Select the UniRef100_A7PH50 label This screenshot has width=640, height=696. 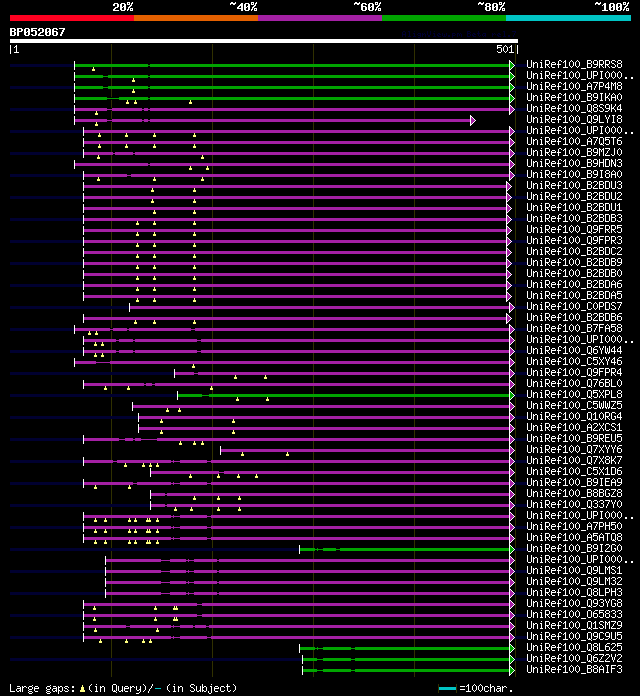click(574, 526)
